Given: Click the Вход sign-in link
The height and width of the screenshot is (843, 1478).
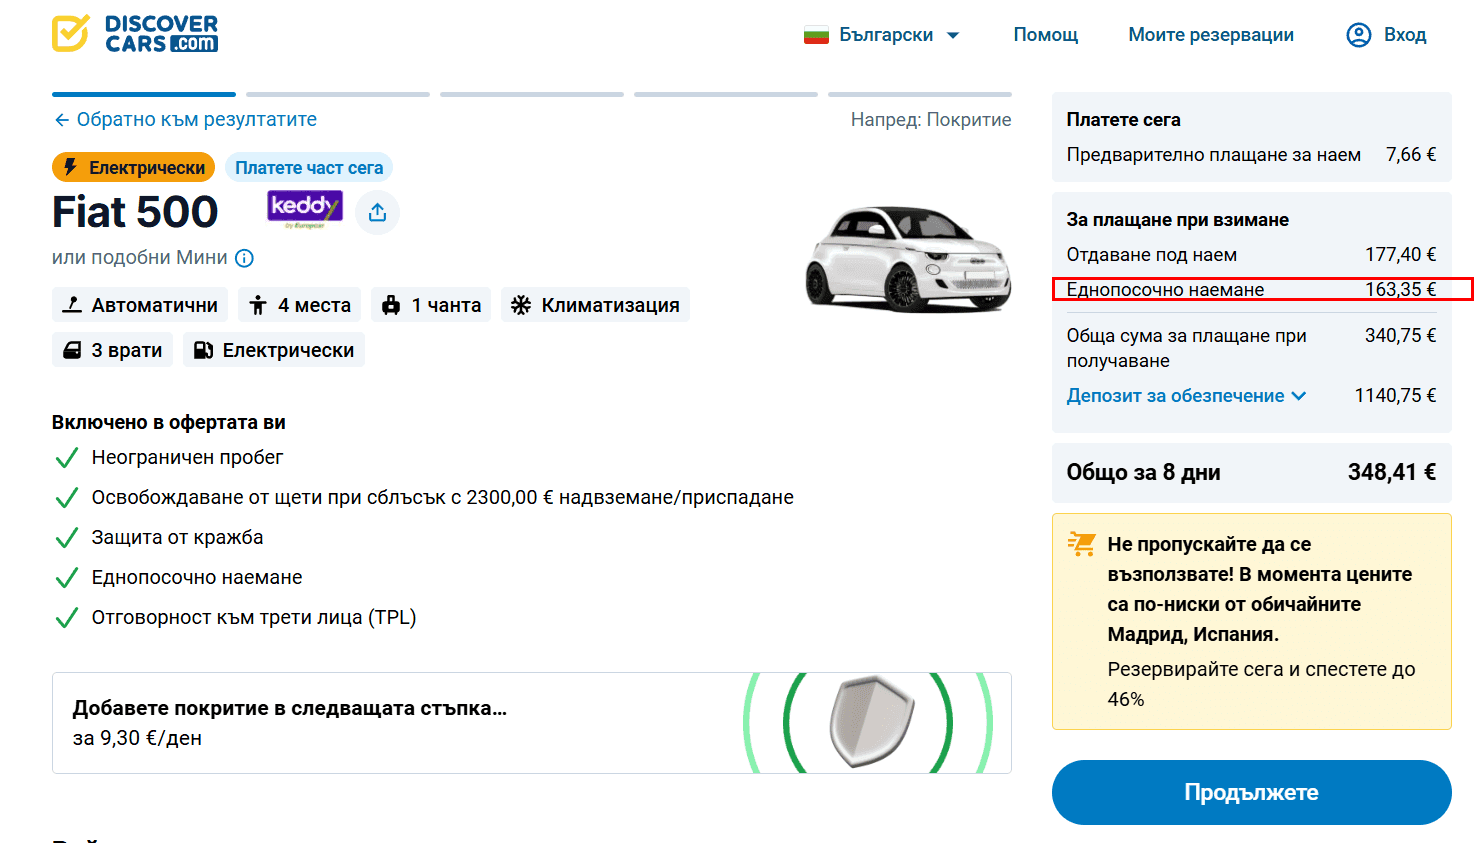Looking at the screenshot, I should (x=1405, y=35).
